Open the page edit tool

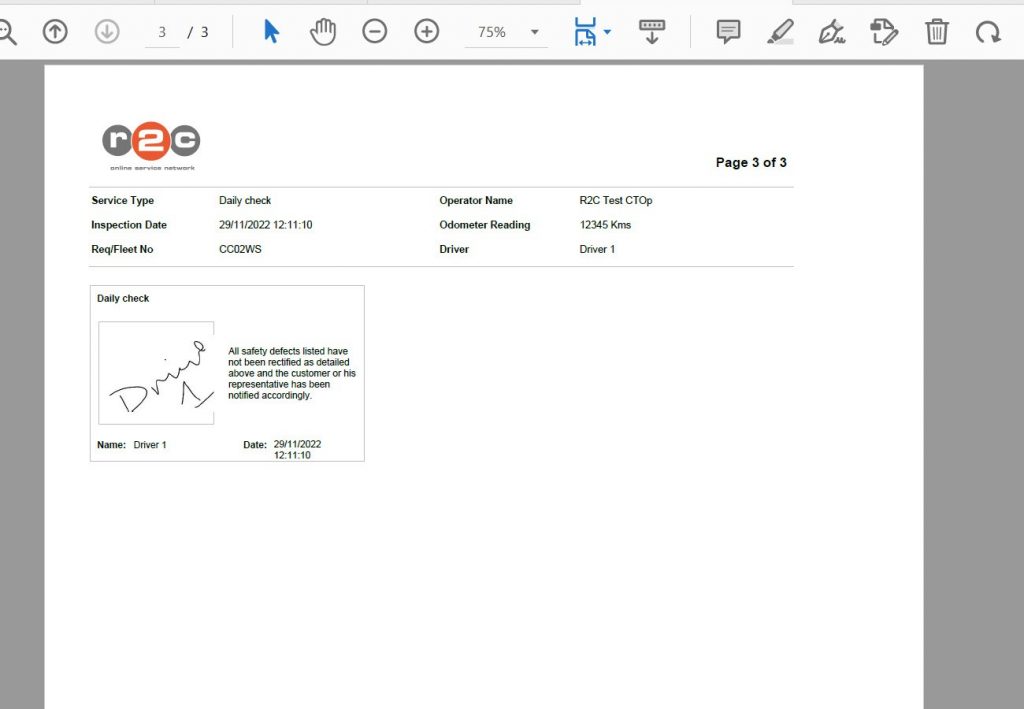point(884,31)
